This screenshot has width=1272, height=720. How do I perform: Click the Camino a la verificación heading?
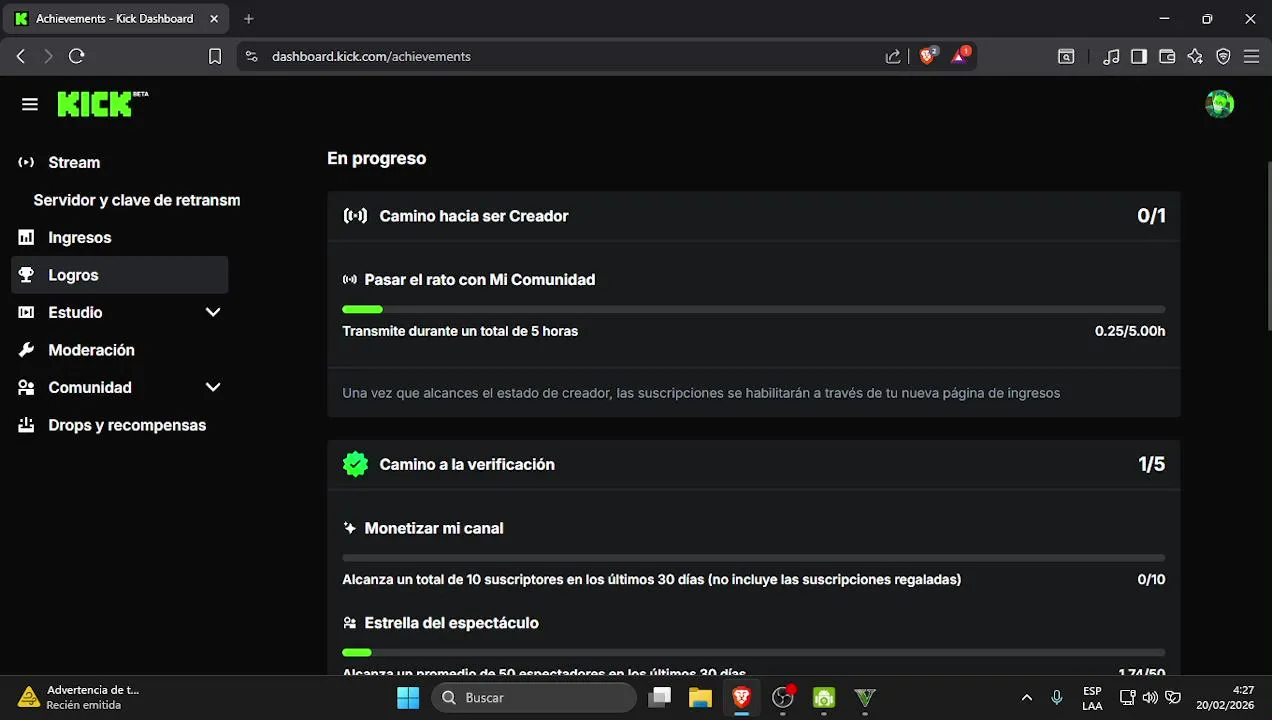click(x=467, y=464)
